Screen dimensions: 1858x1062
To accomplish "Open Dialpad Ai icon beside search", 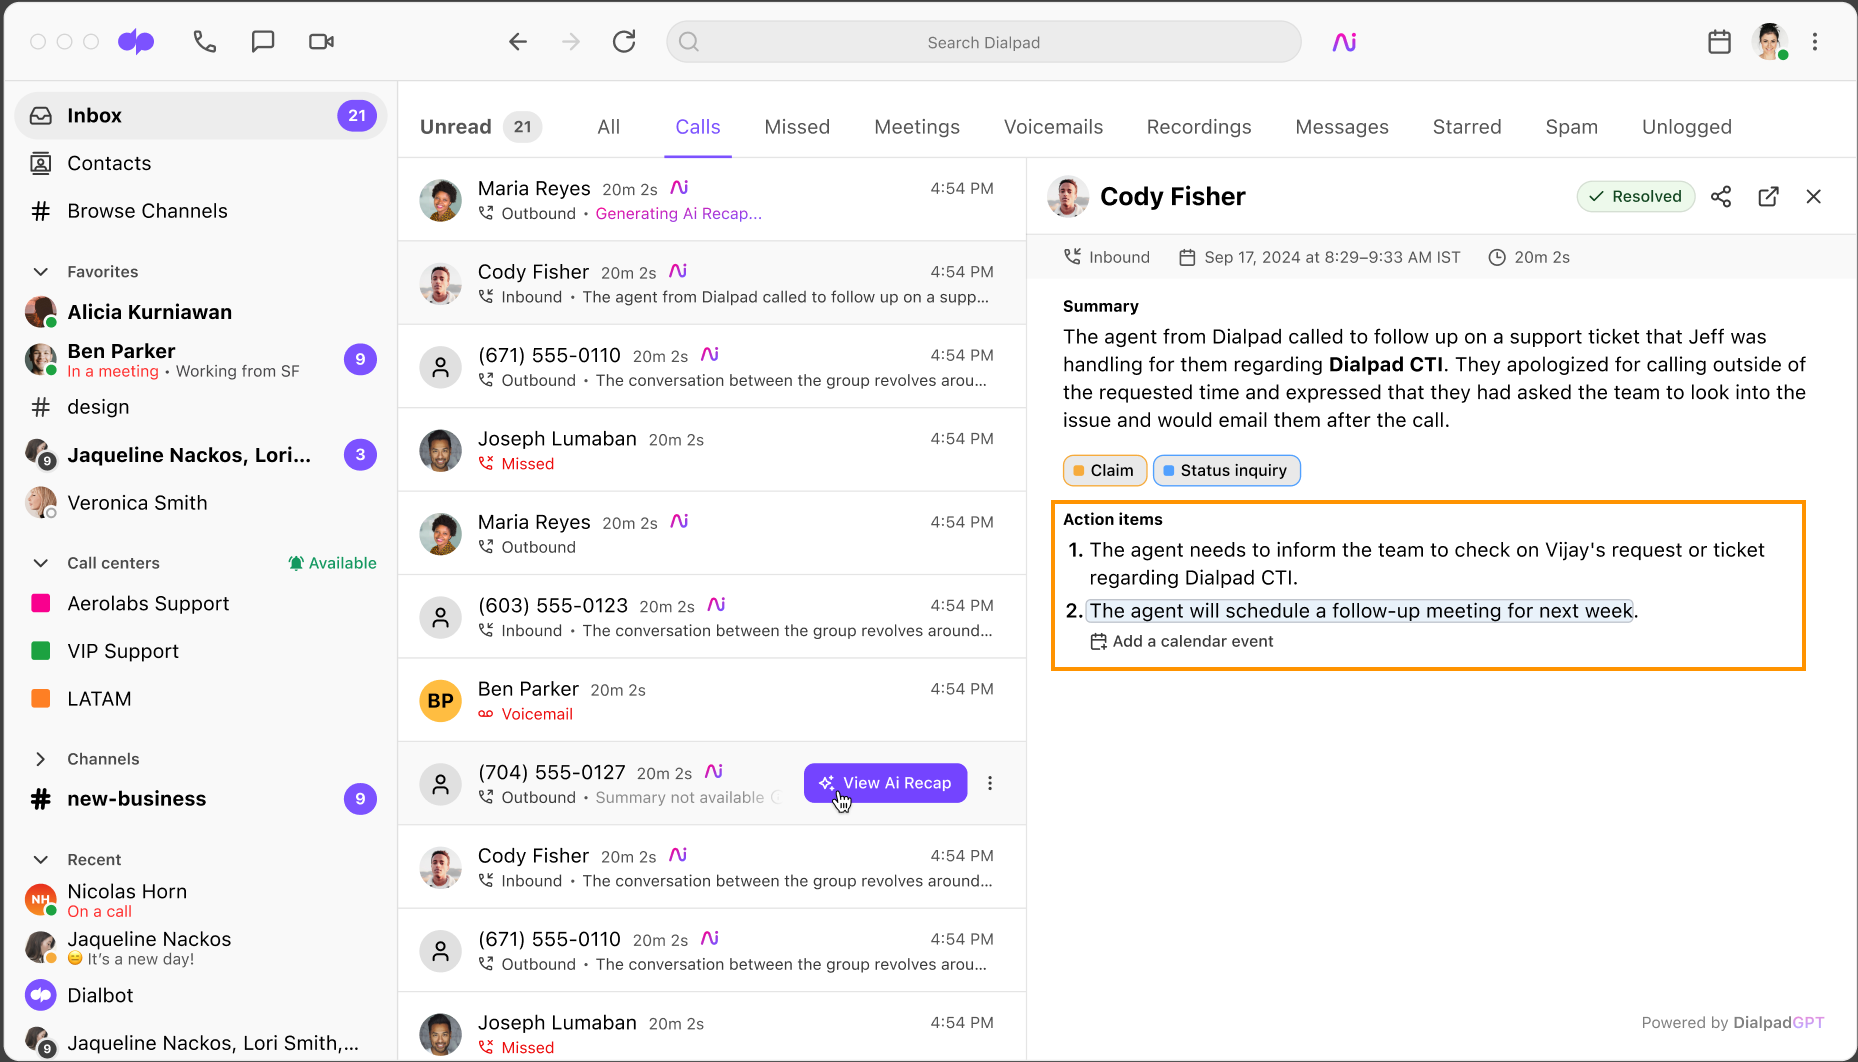I will [x=1344, y=42].
